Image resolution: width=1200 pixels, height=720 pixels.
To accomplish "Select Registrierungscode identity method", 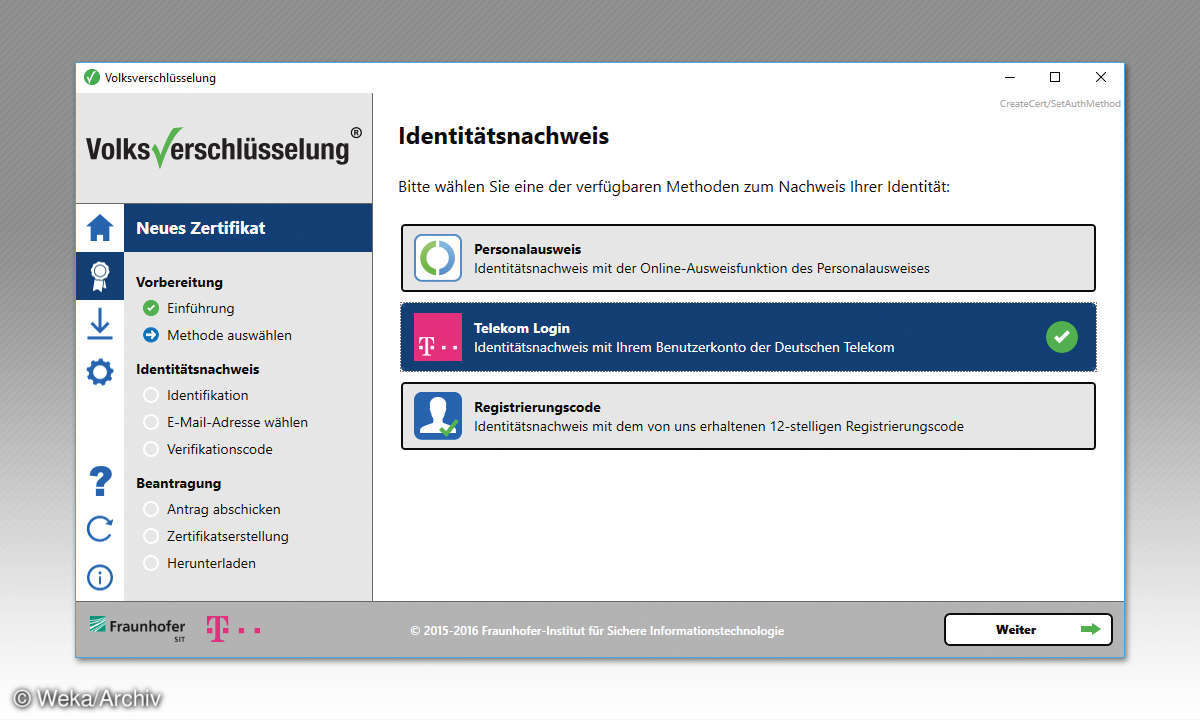I will (x=748, y=416).
